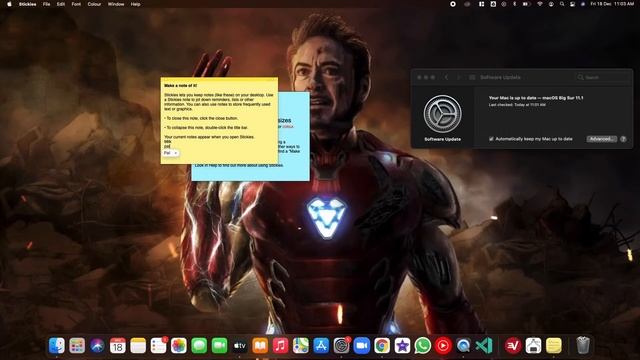Open Google Chrome in the Dock

click(382, 346)
